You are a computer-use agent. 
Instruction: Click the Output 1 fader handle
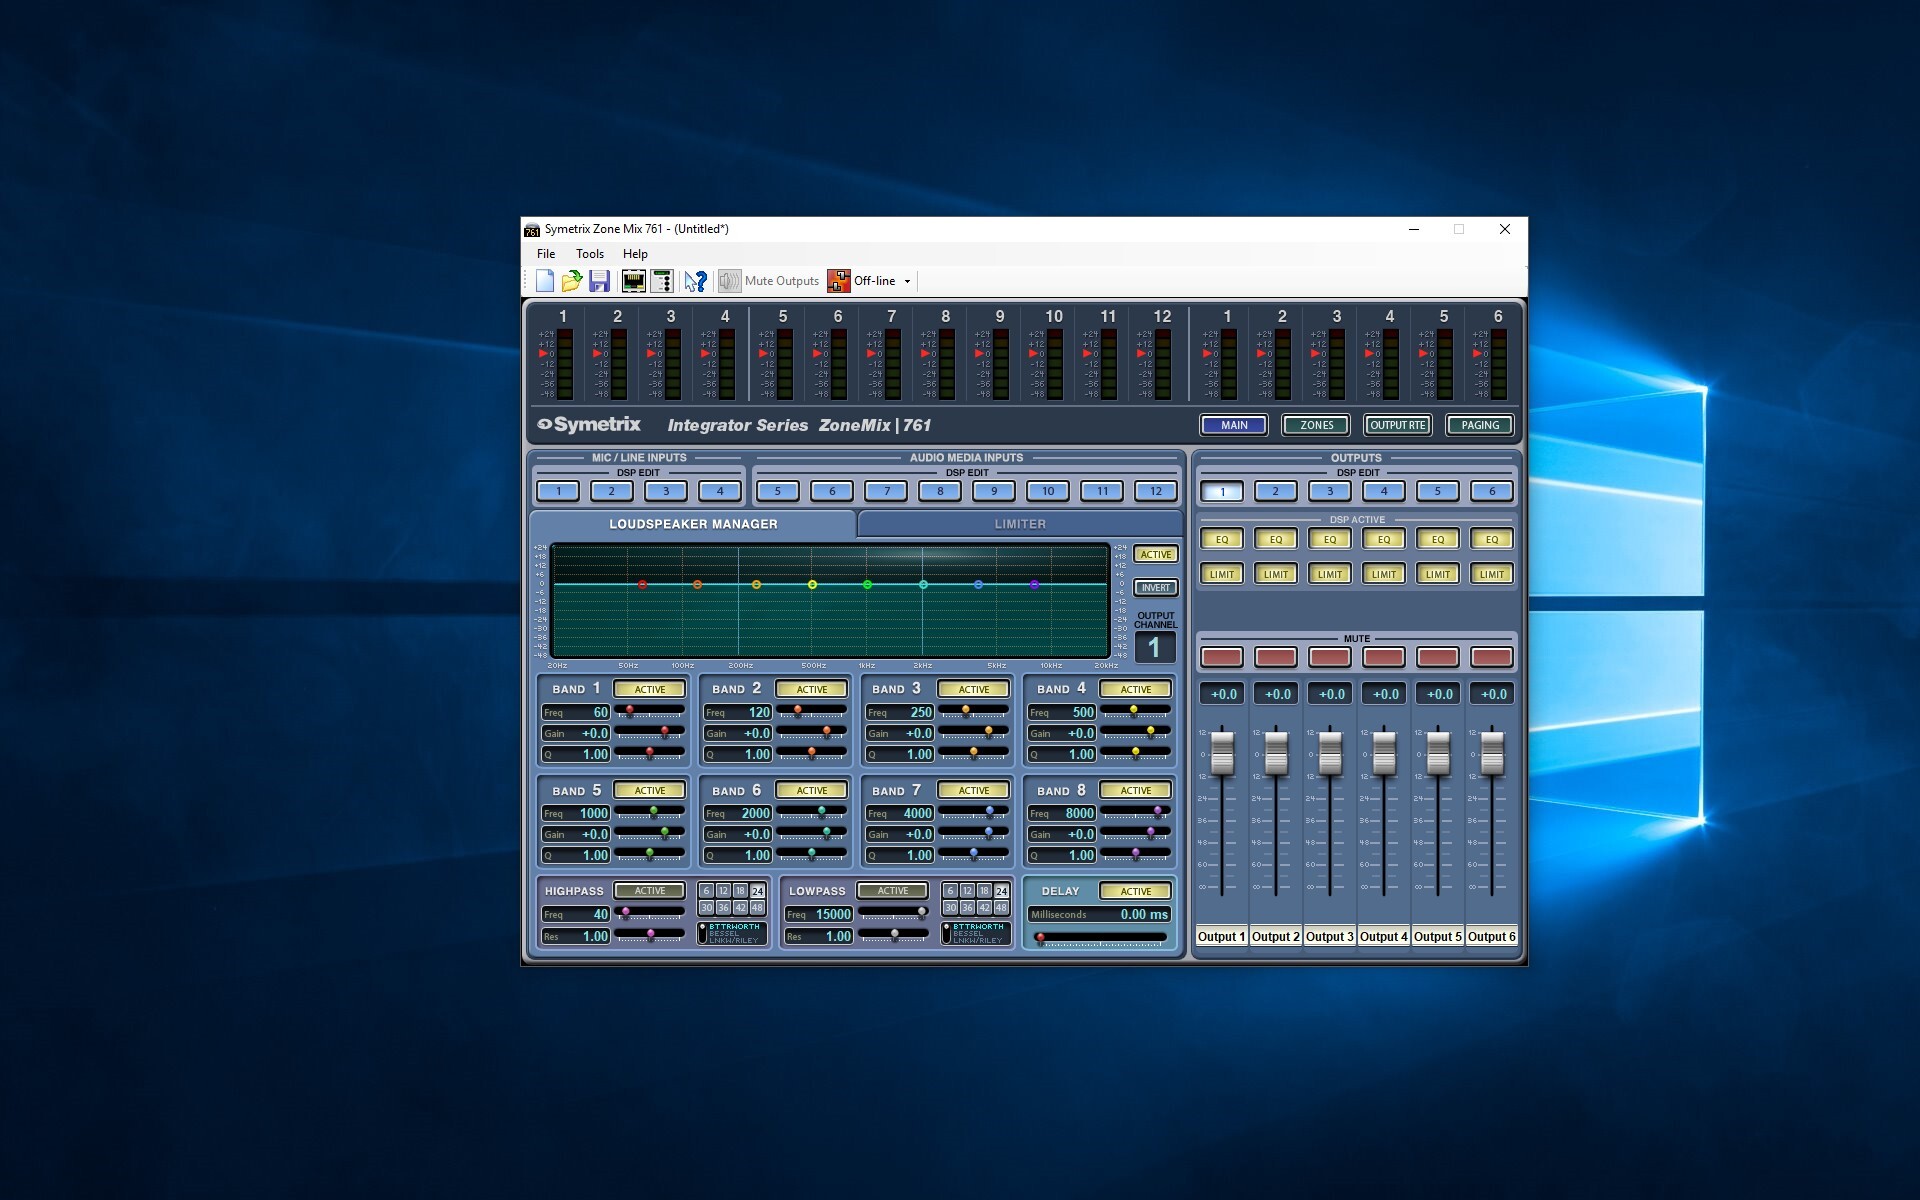(x=1222, y=752)
